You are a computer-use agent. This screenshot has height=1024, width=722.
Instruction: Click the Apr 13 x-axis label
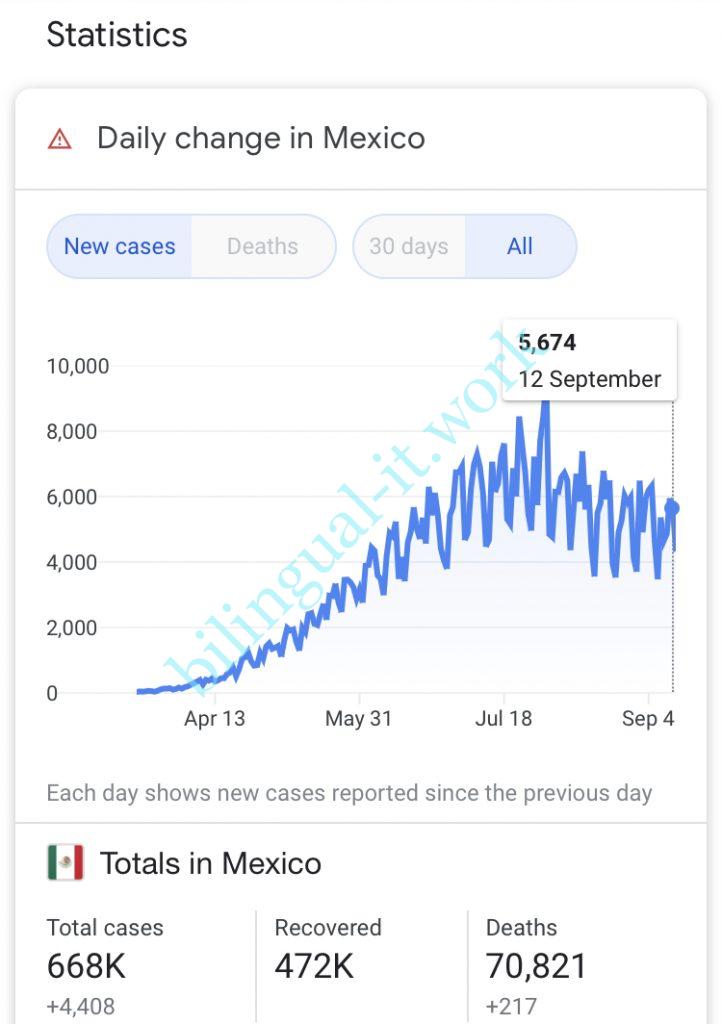[x=214, y=719]
